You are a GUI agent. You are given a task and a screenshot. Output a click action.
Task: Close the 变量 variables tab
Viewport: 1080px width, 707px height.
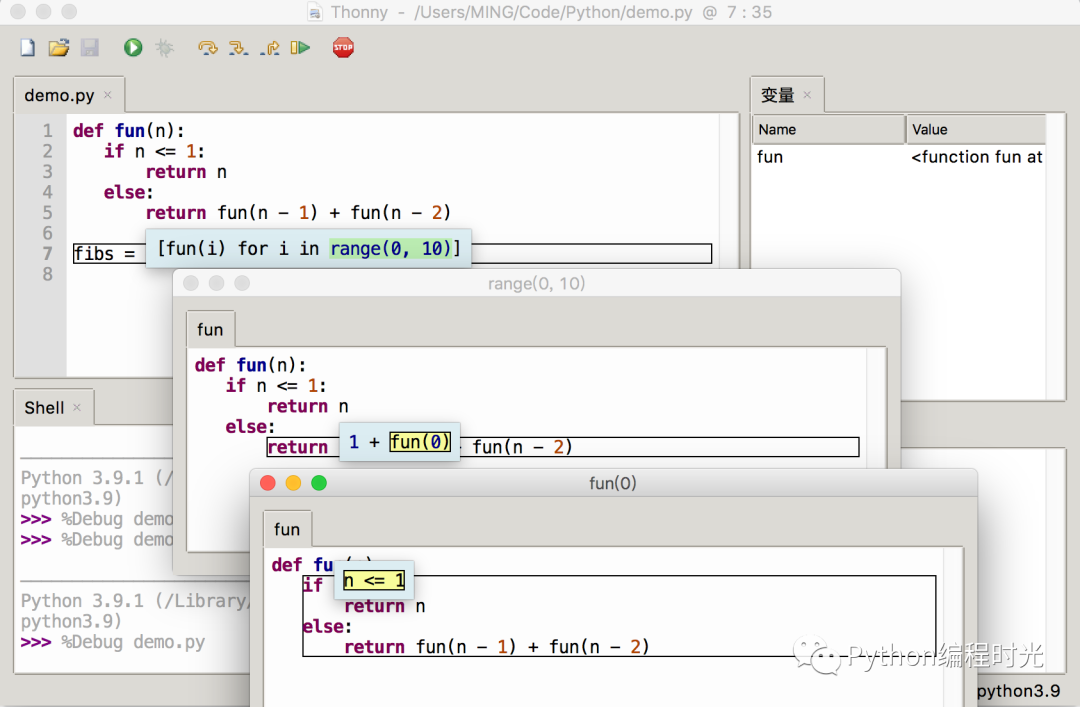pyautogui.click(x=807, y=94)
